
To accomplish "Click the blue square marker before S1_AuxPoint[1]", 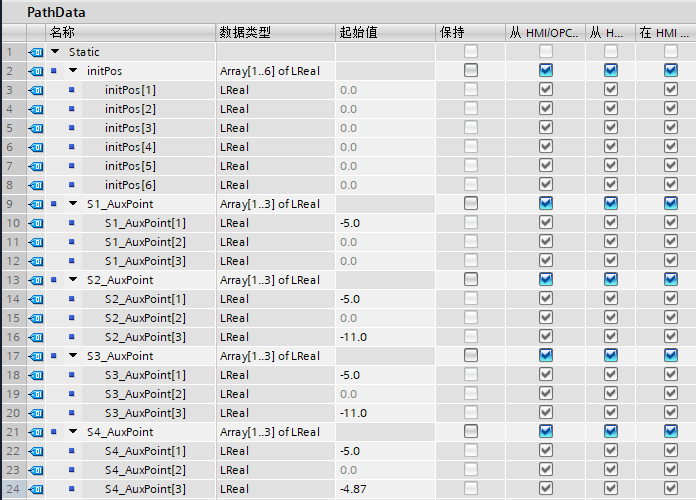I will click(x=72, y=223).
